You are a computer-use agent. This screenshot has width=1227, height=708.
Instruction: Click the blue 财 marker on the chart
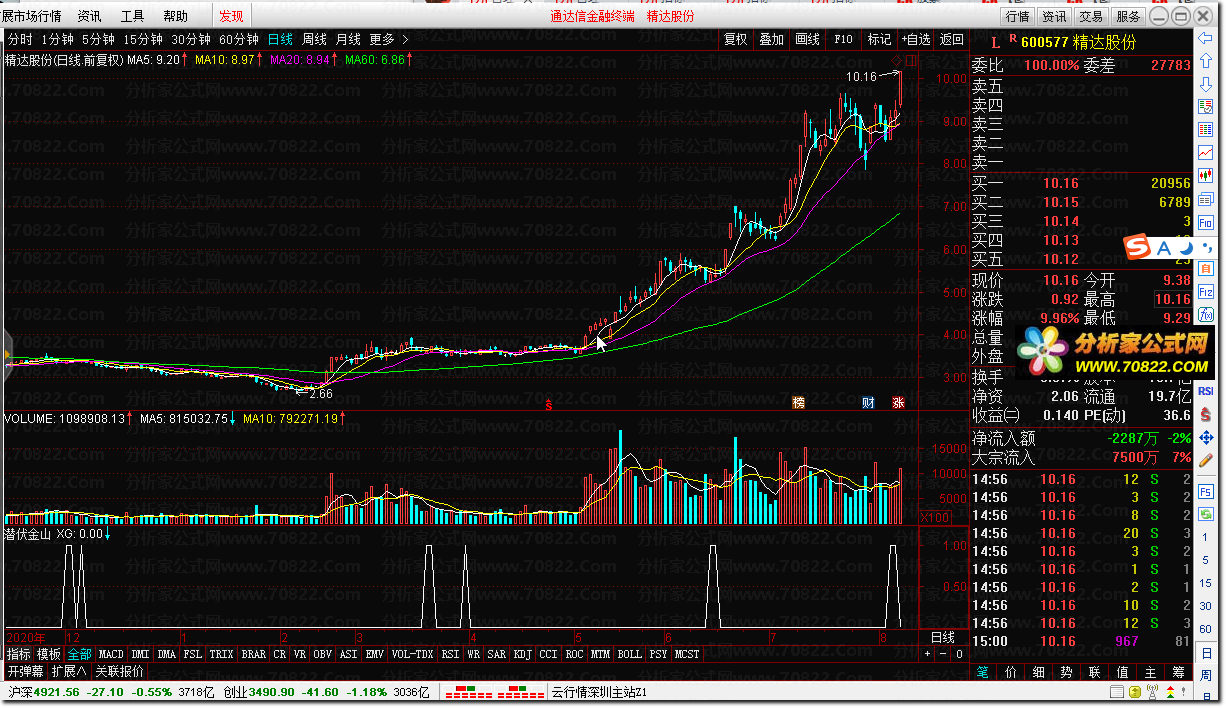click(x=868, y=402)
